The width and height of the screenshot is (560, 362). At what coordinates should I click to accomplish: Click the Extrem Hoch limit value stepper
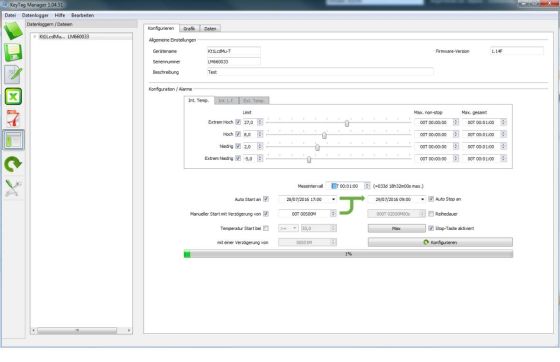[260, 122]
